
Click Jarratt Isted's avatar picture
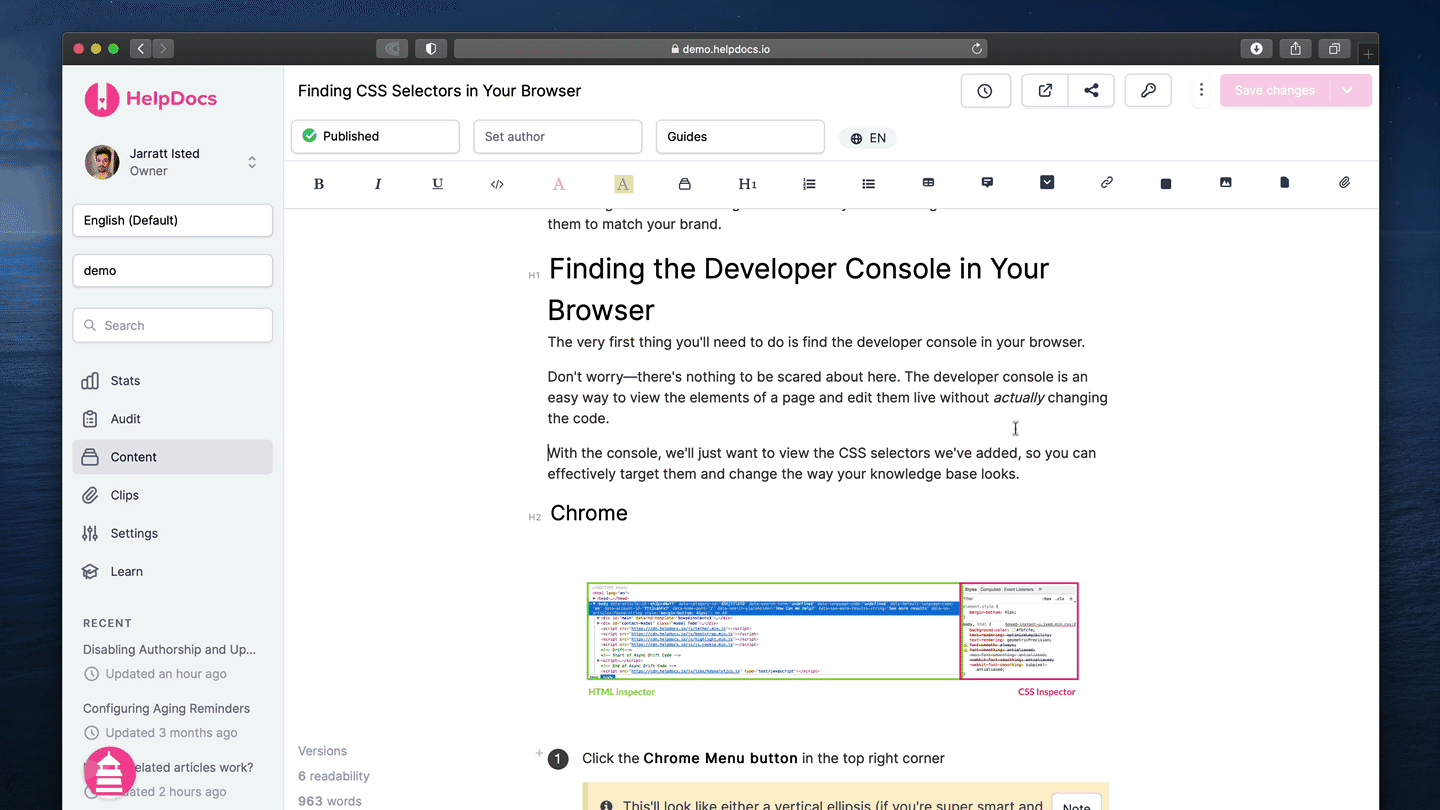click(102, 162)
